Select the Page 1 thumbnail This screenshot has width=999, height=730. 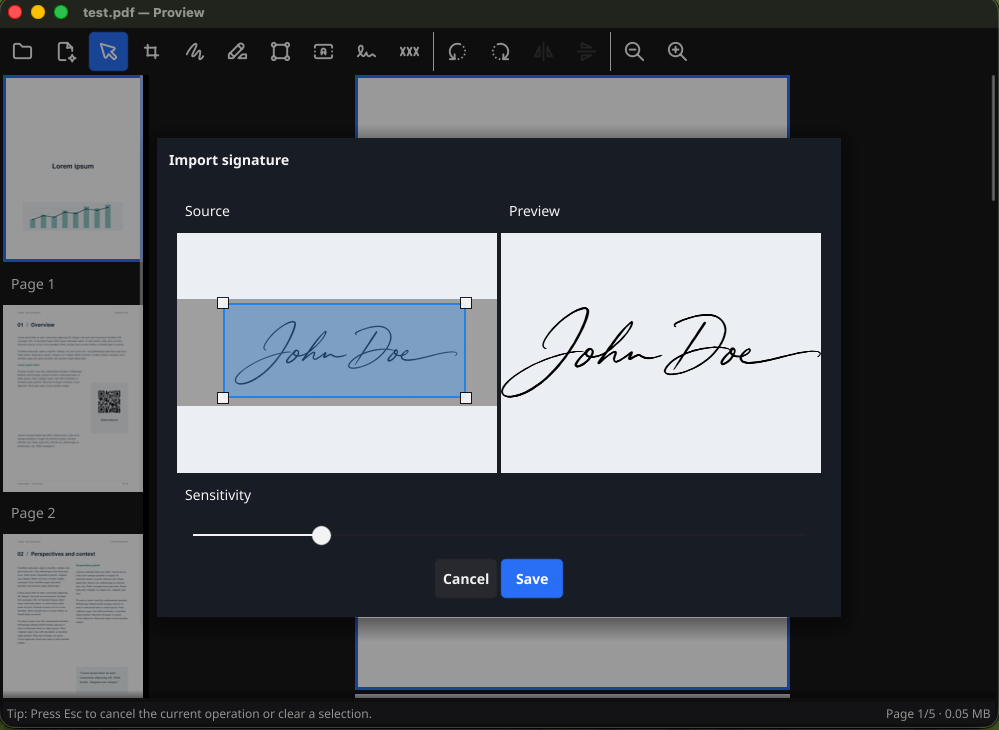click(x=73, y=169)
